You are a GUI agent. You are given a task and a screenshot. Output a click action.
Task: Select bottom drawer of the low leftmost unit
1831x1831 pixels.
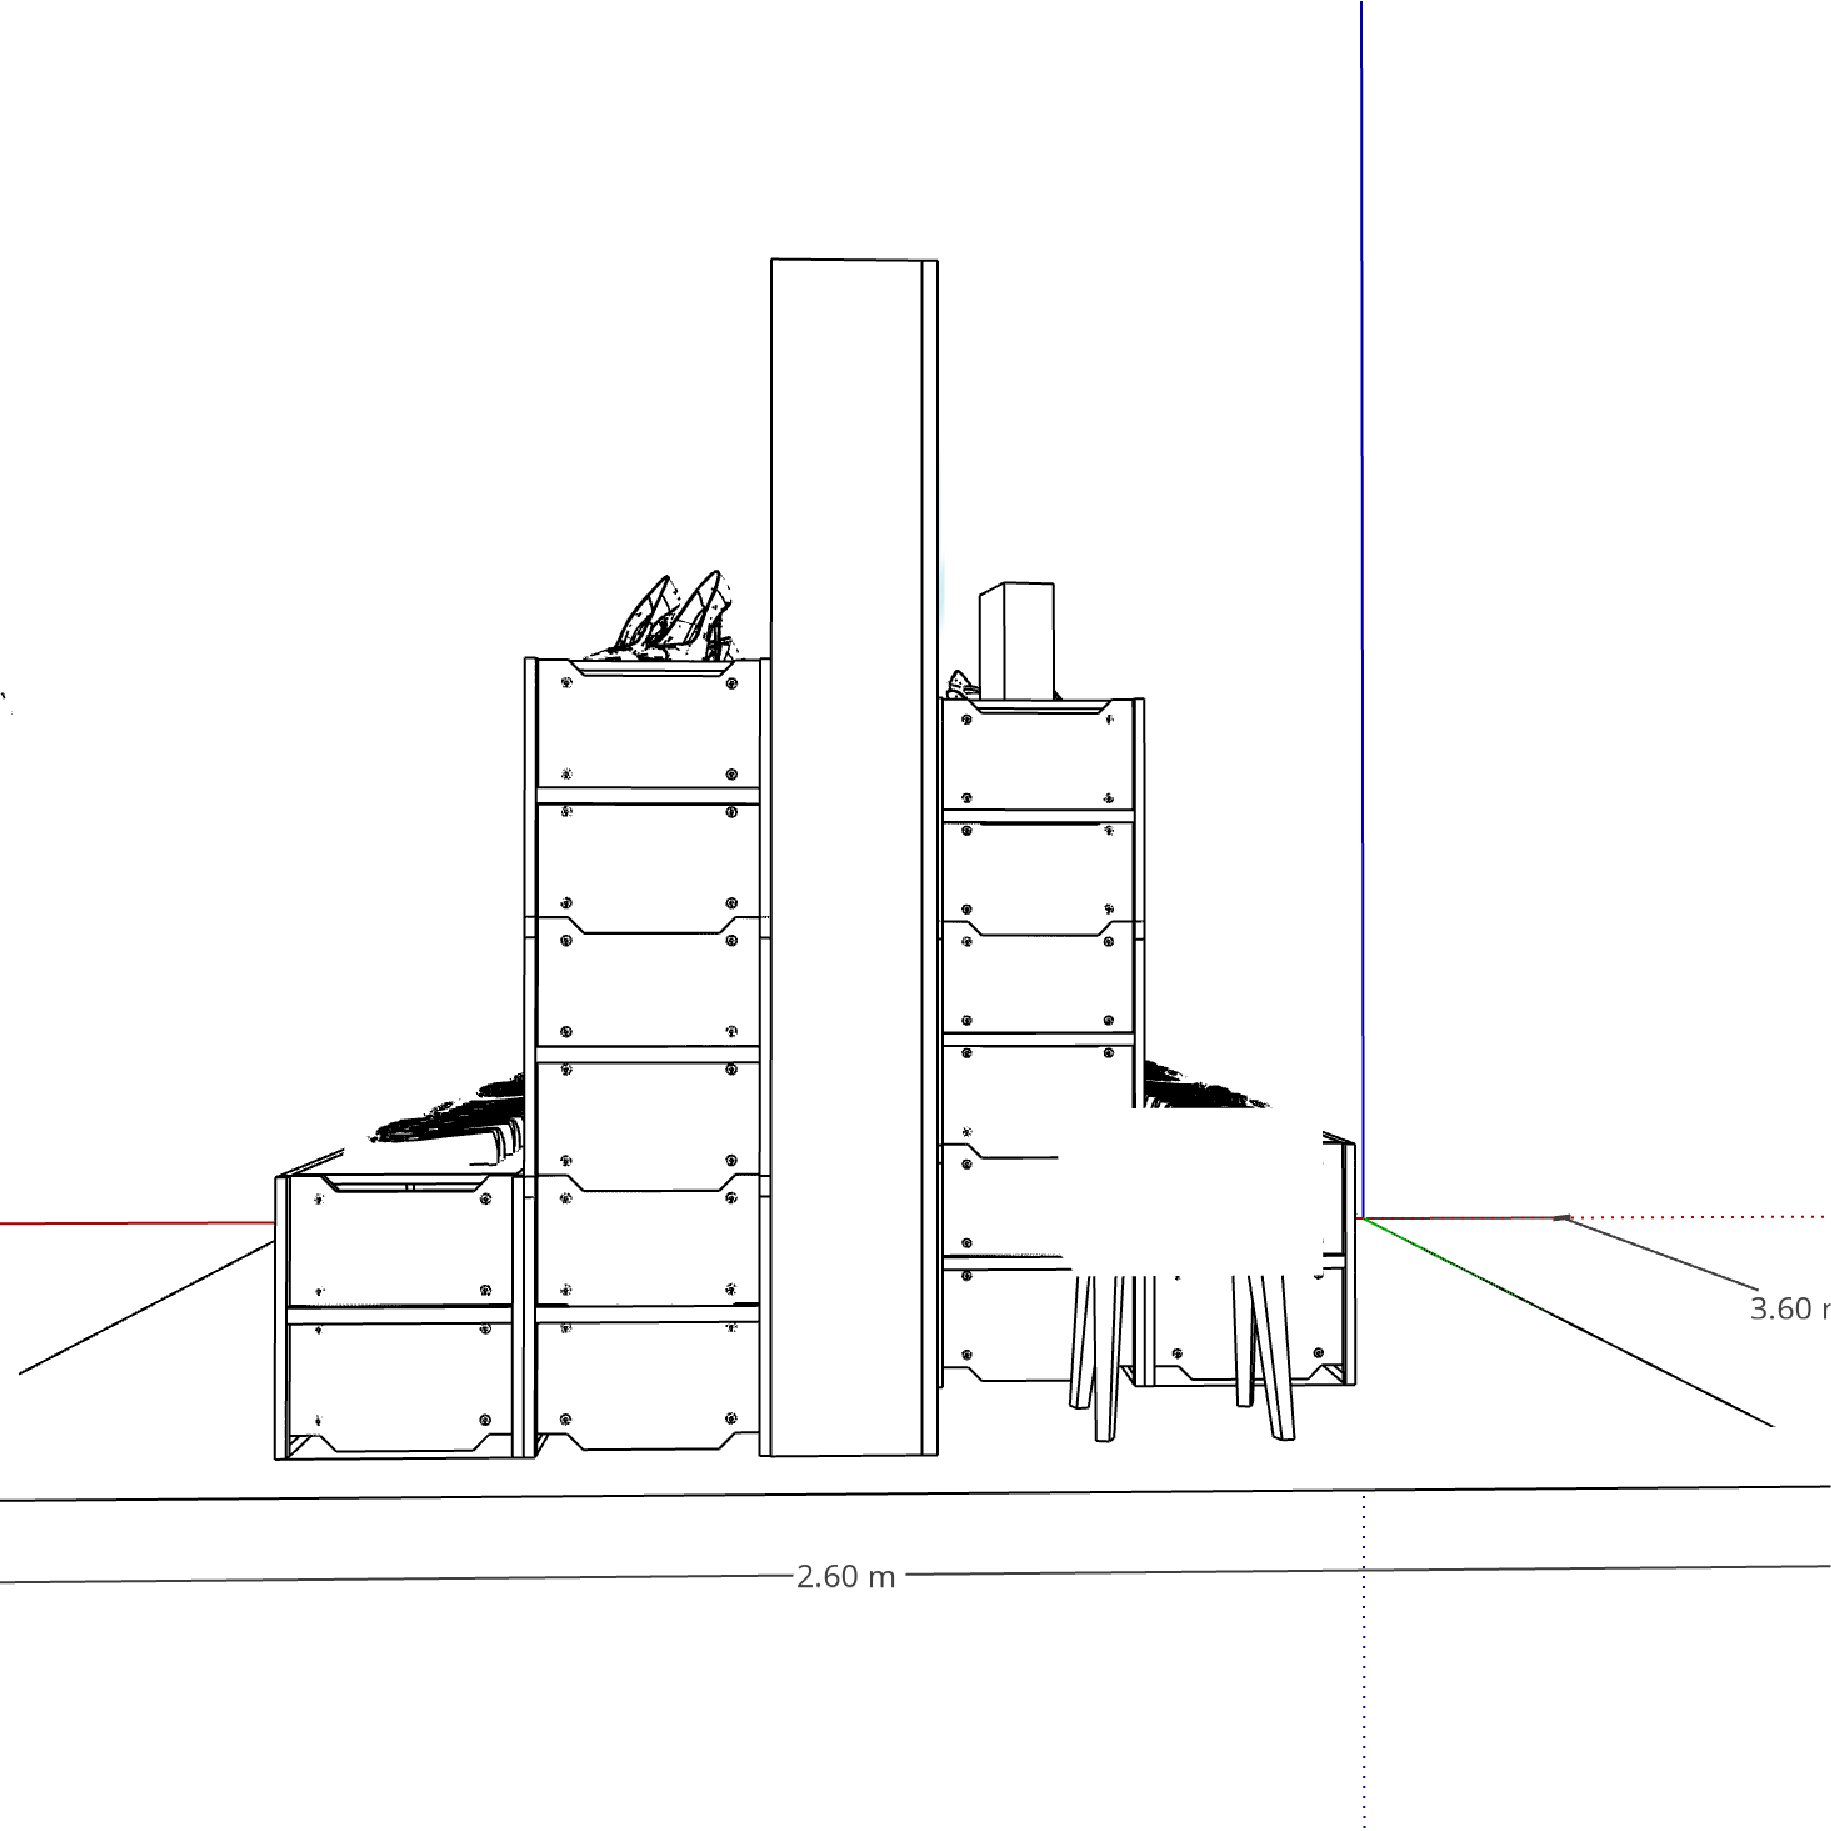coord(400,1385)
